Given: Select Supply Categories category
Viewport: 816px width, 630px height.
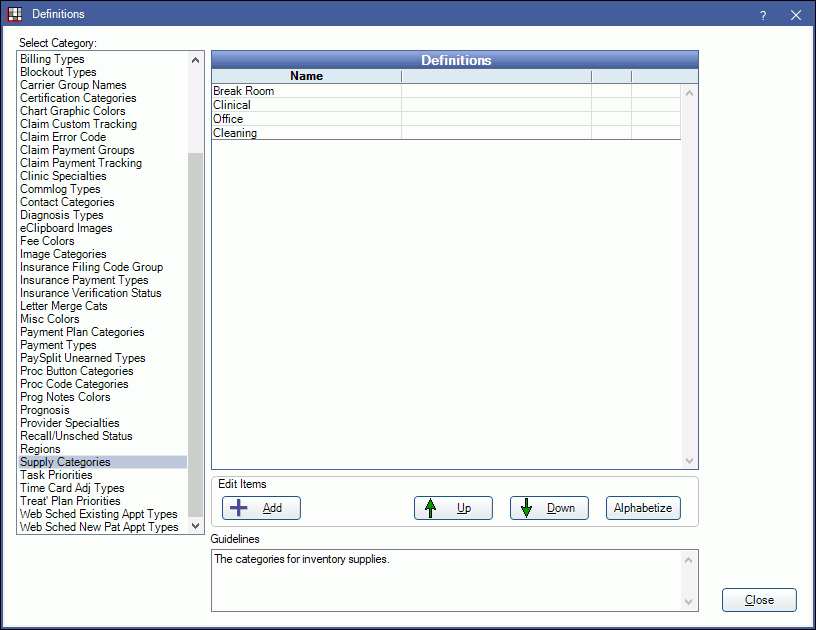Looking at the screenshot, I should coord(103,462).
